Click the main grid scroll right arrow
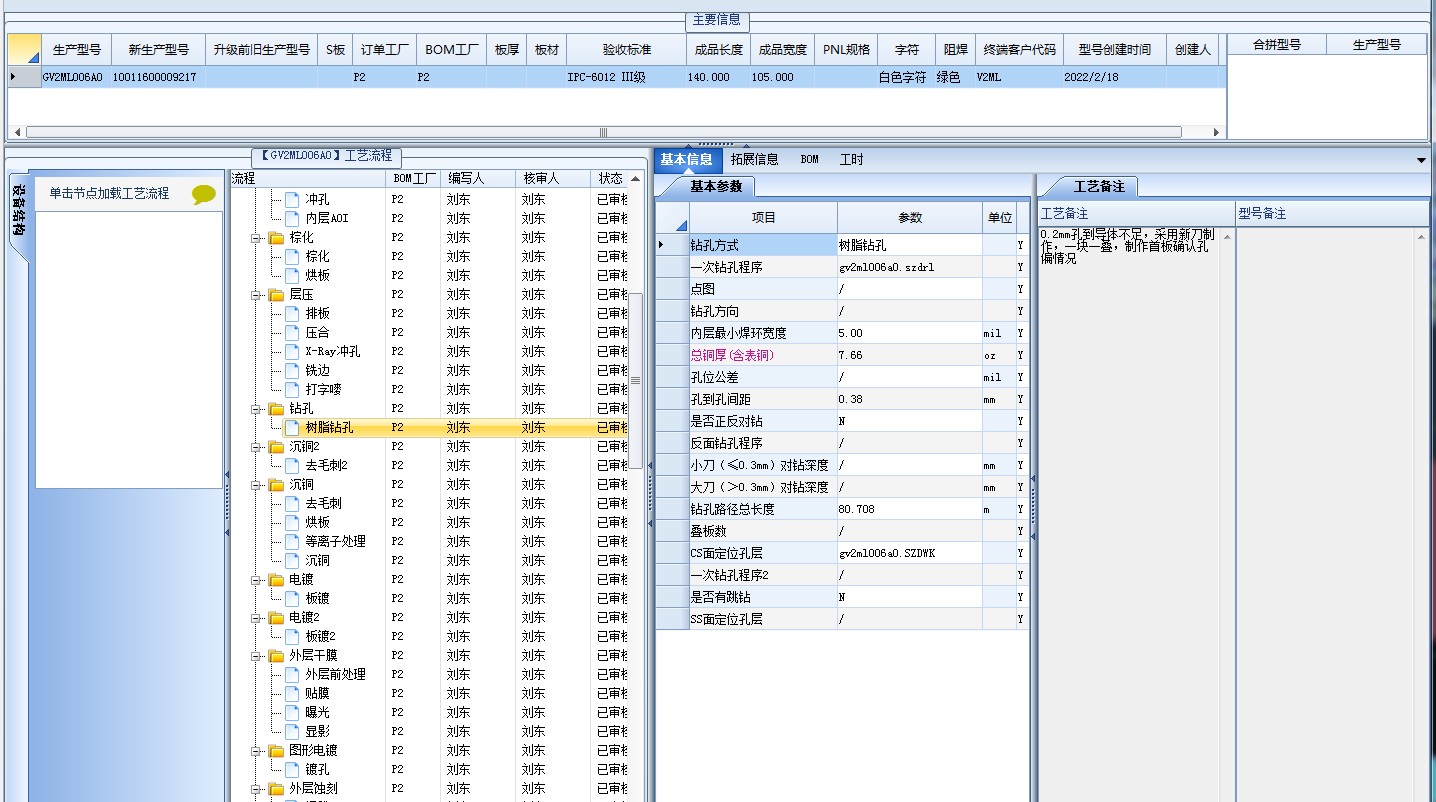The width and height of the screenshot is (1436, 802). point(1216,132)
